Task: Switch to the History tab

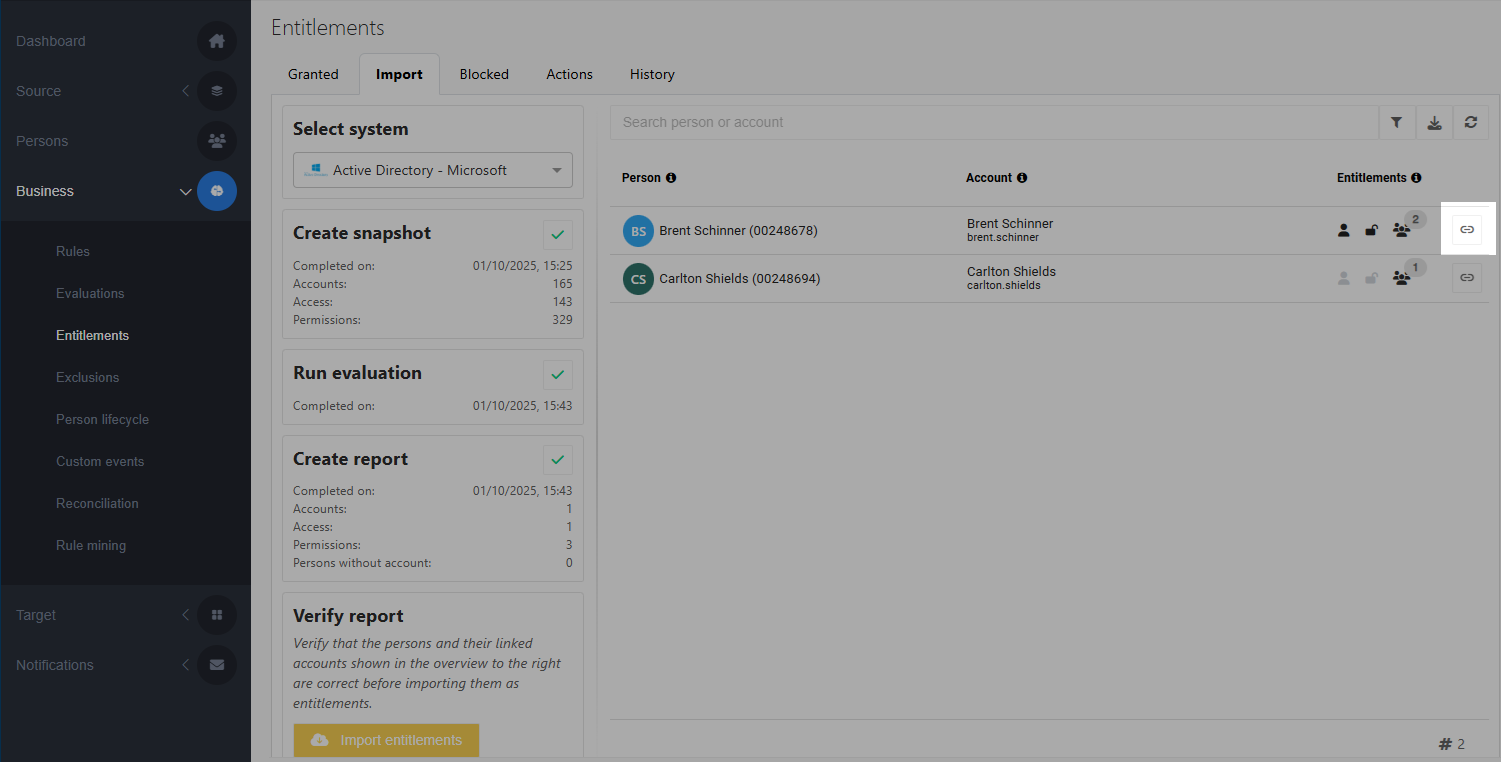Action: 652,75
